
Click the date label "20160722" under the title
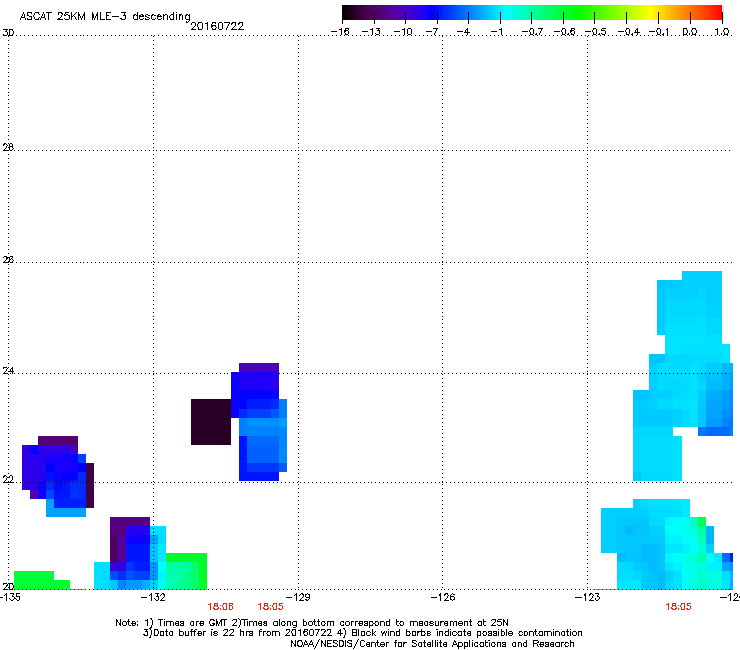[x=217, y=26]
